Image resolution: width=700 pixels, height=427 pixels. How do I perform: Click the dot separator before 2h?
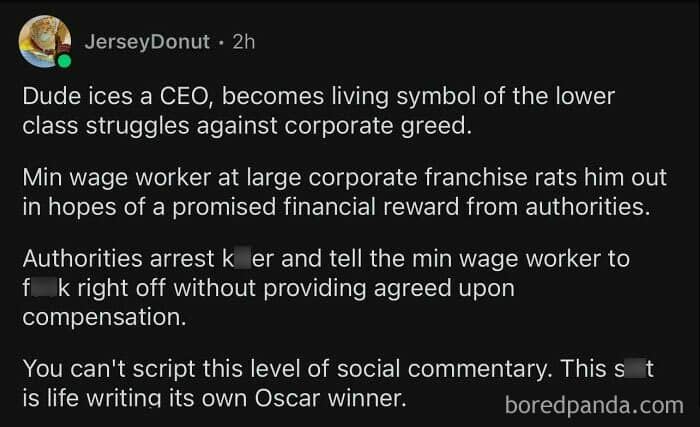tap(222, 42)
